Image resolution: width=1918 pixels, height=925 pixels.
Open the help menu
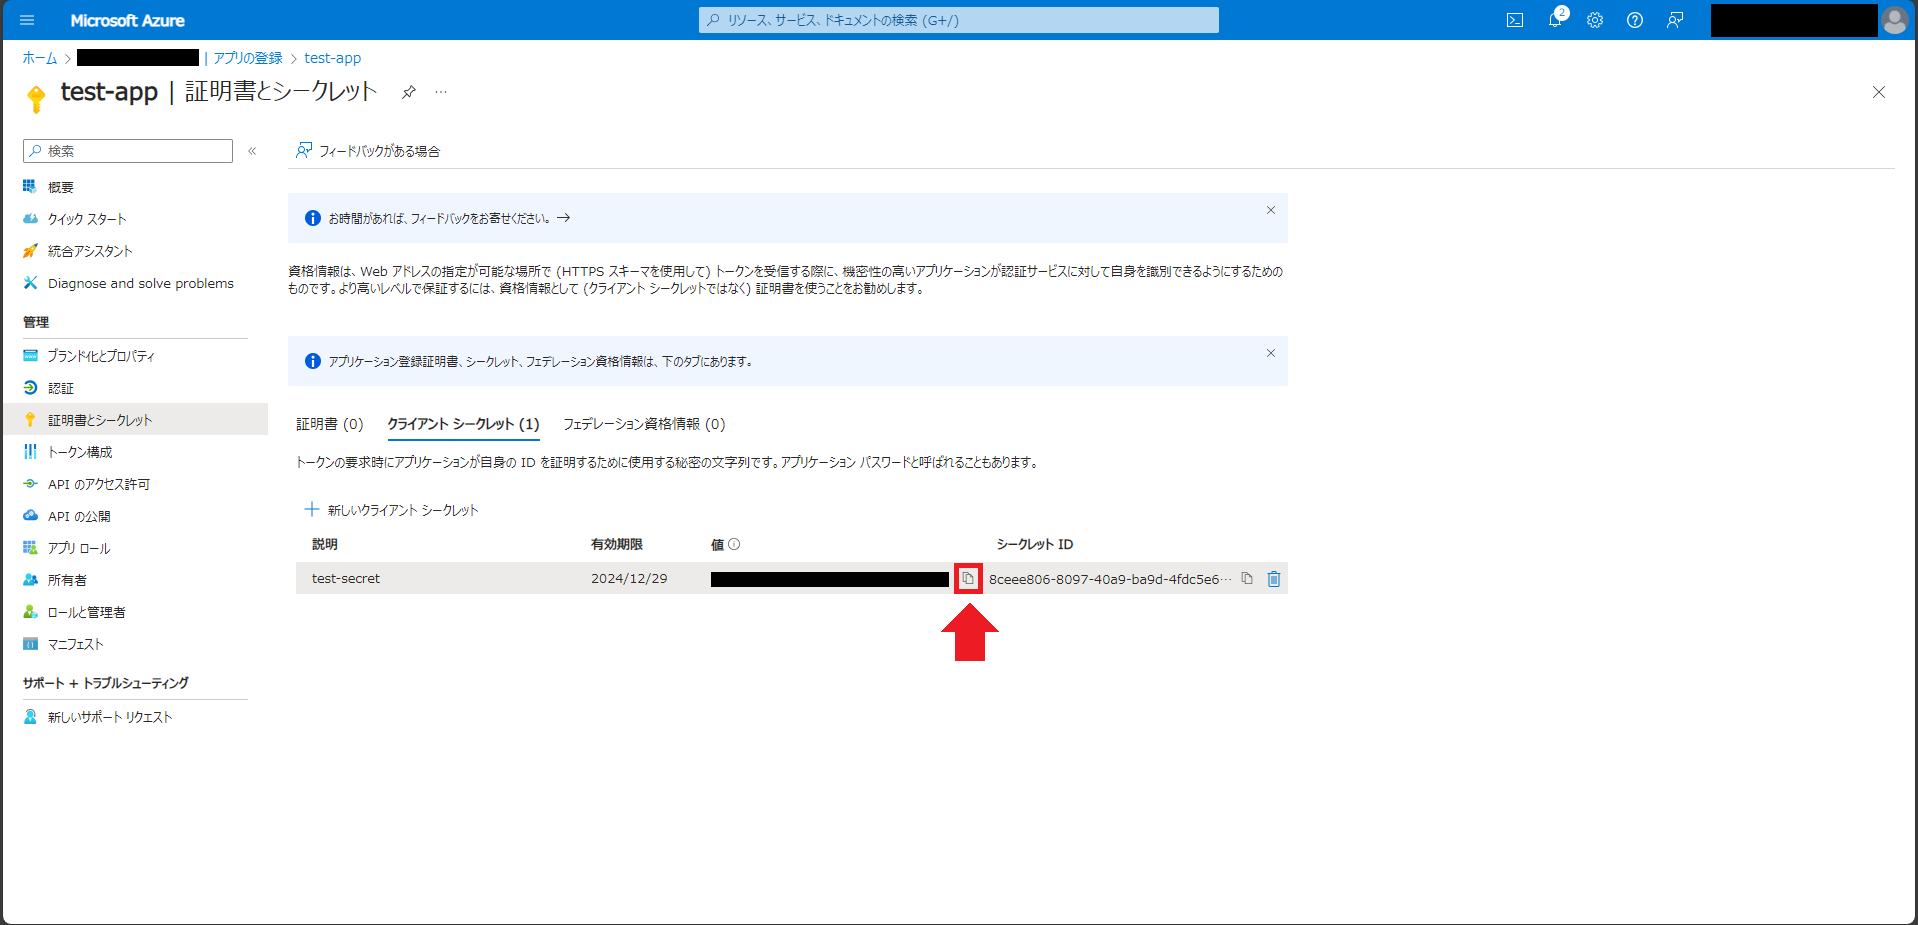point(1635,20)
